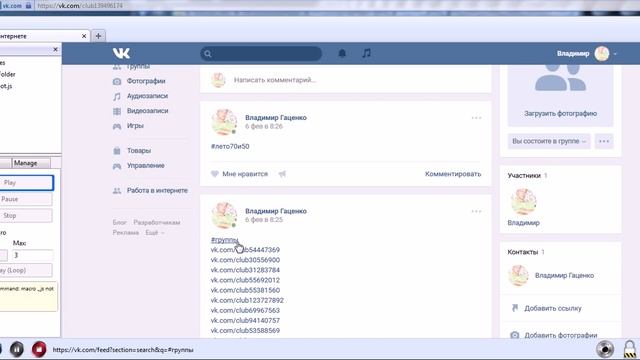Click Комментировать on #лето70и50 post
640x360 pixels.
click(x=453, y=174)
